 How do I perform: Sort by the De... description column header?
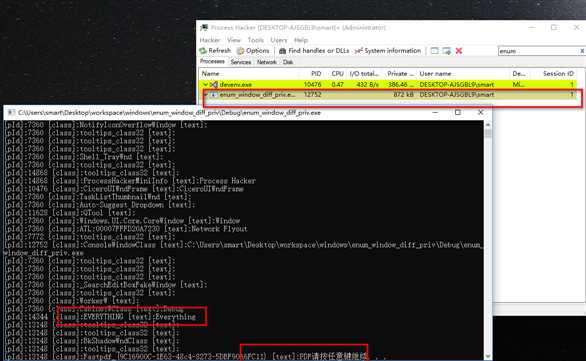519,74
